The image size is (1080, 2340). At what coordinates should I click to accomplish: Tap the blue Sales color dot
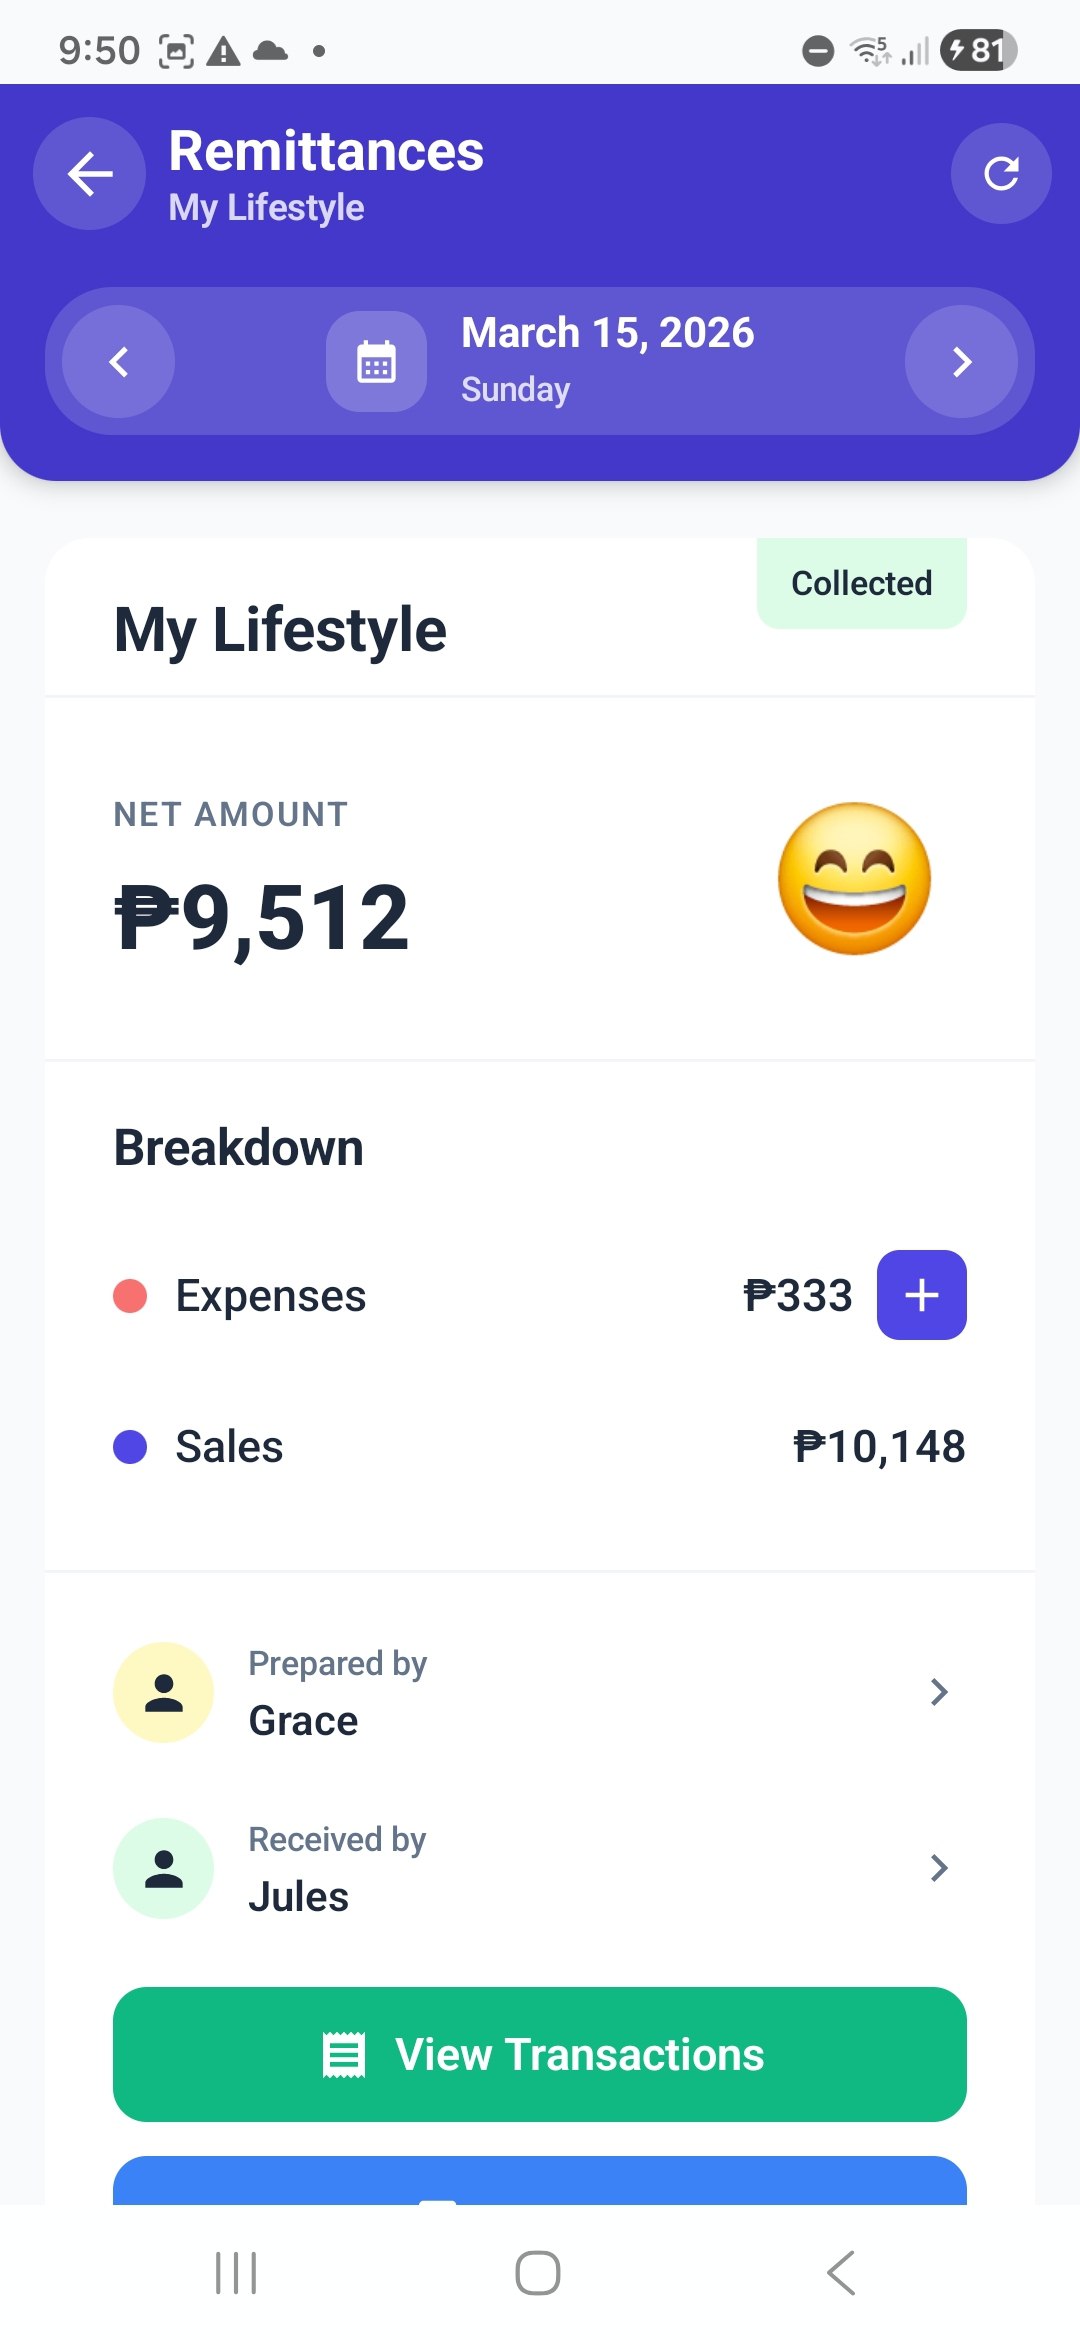(130, 1447)
